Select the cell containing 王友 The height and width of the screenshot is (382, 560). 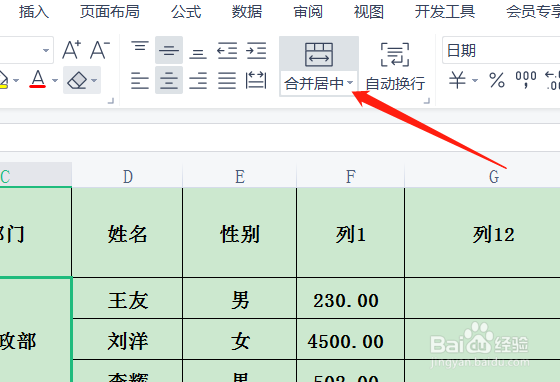(x=128, y=298)
